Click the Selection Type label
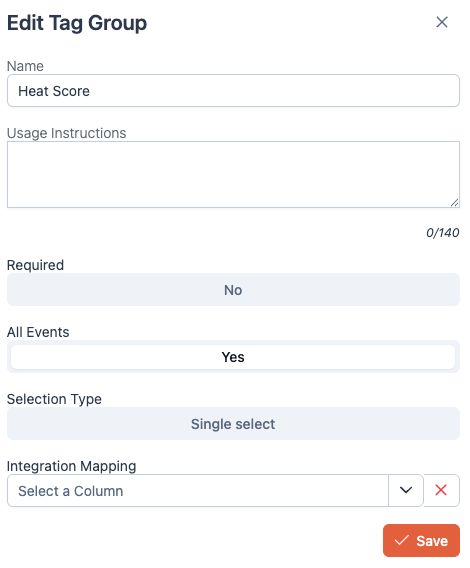Image resolution: width=470 pixels, height=568 pixels. [54, 399]
